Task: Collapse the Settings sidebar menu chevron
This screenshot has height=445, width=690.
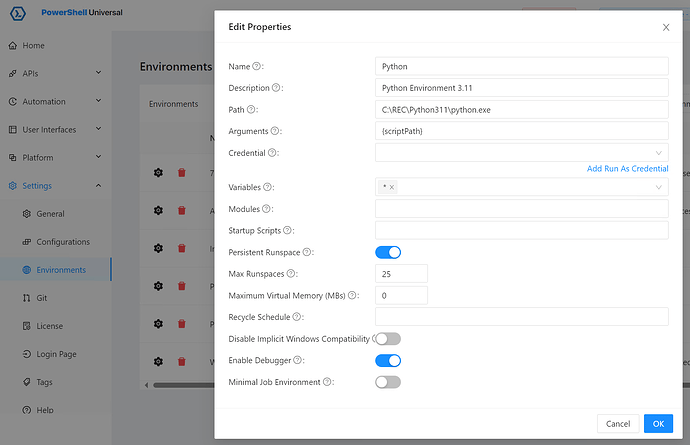Action: [x=99, y=185]
